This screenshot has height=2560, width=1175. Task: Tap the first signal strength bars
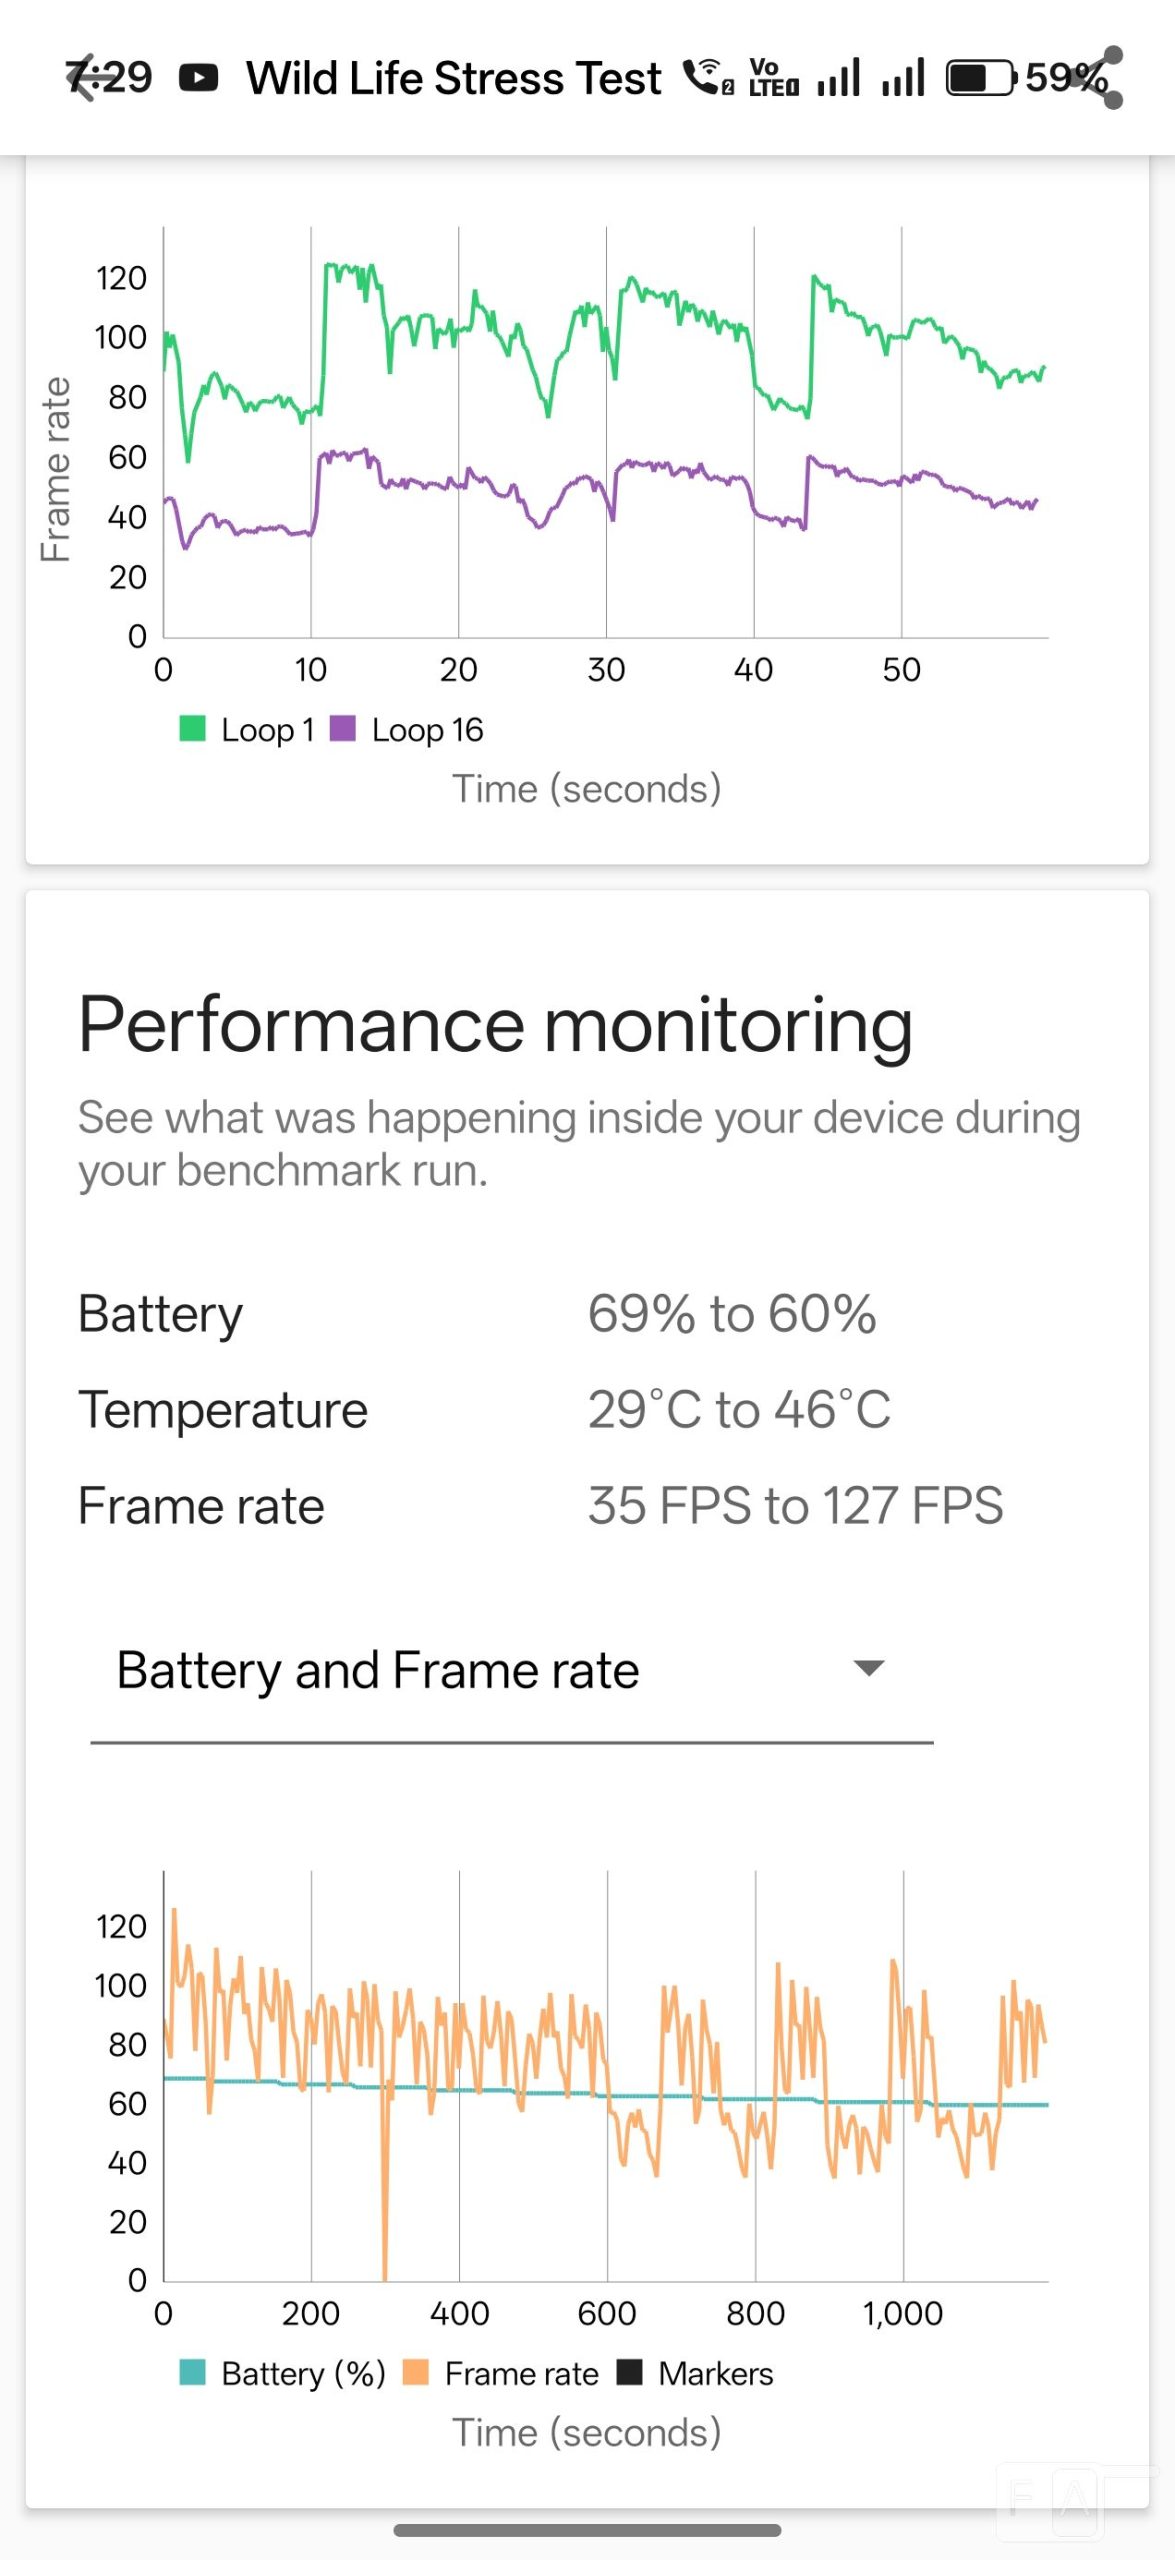click(838, 78)
